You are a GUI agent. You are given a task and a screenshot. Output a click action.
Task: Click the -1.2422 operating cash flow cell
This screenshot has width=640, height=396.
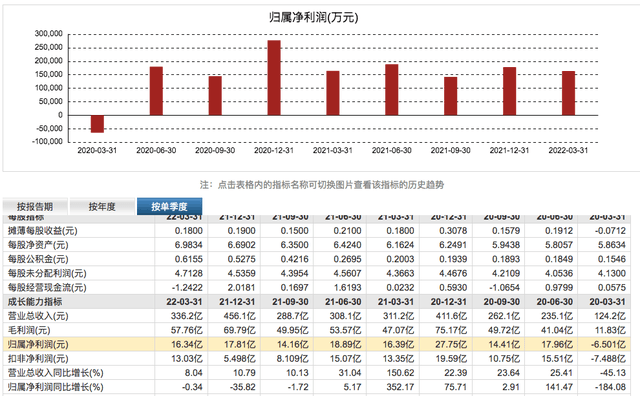pos(187,287)
